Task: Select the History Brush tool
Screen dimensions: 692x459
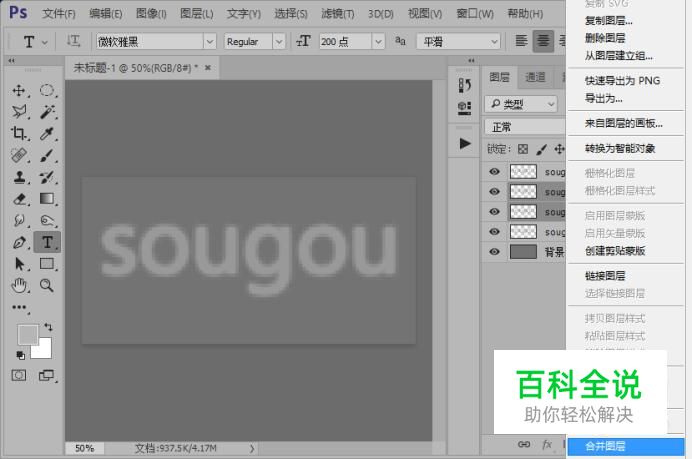Action: [x=47, y=177]
